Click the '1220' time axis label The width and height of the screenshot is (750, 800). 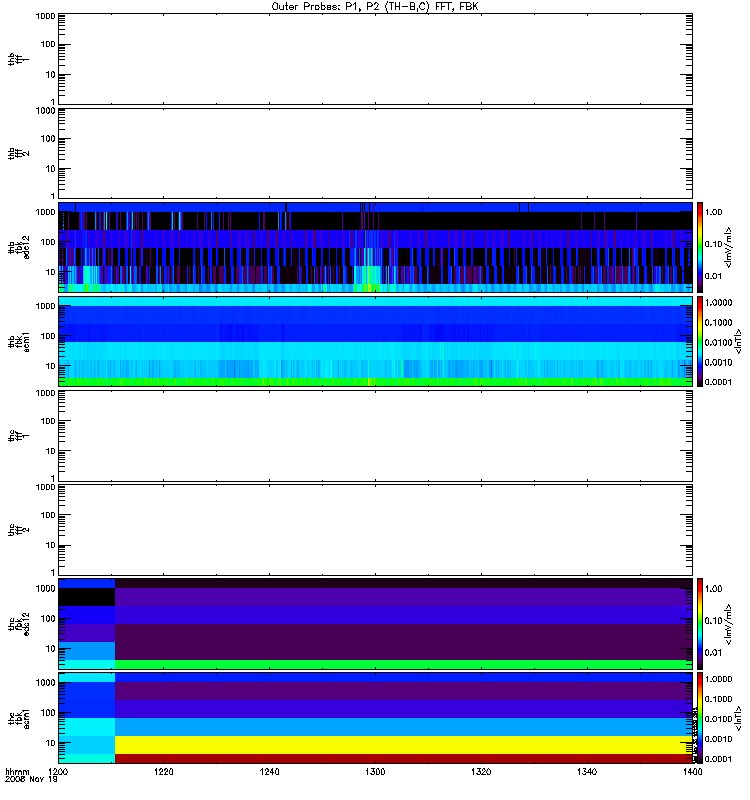[x=164, y=772]
